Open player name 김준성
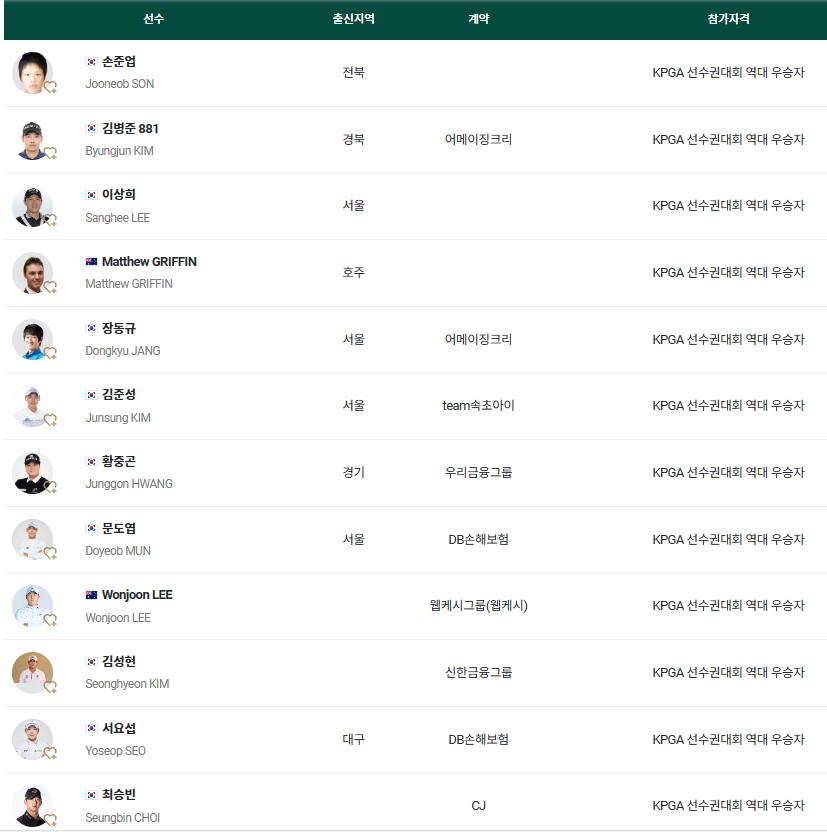This screenshot has height=832, width=827. pyautogui.click(x=119, y=395)
